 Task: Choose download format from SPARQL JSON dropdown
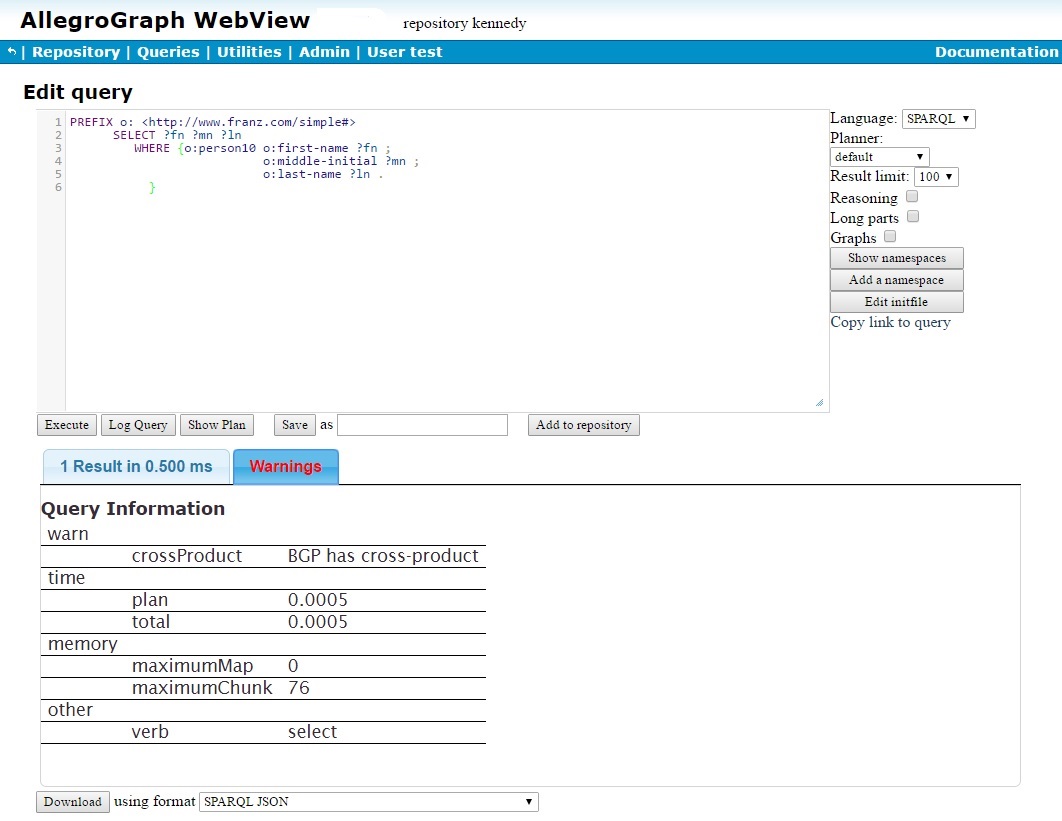[x=369, y=802]
